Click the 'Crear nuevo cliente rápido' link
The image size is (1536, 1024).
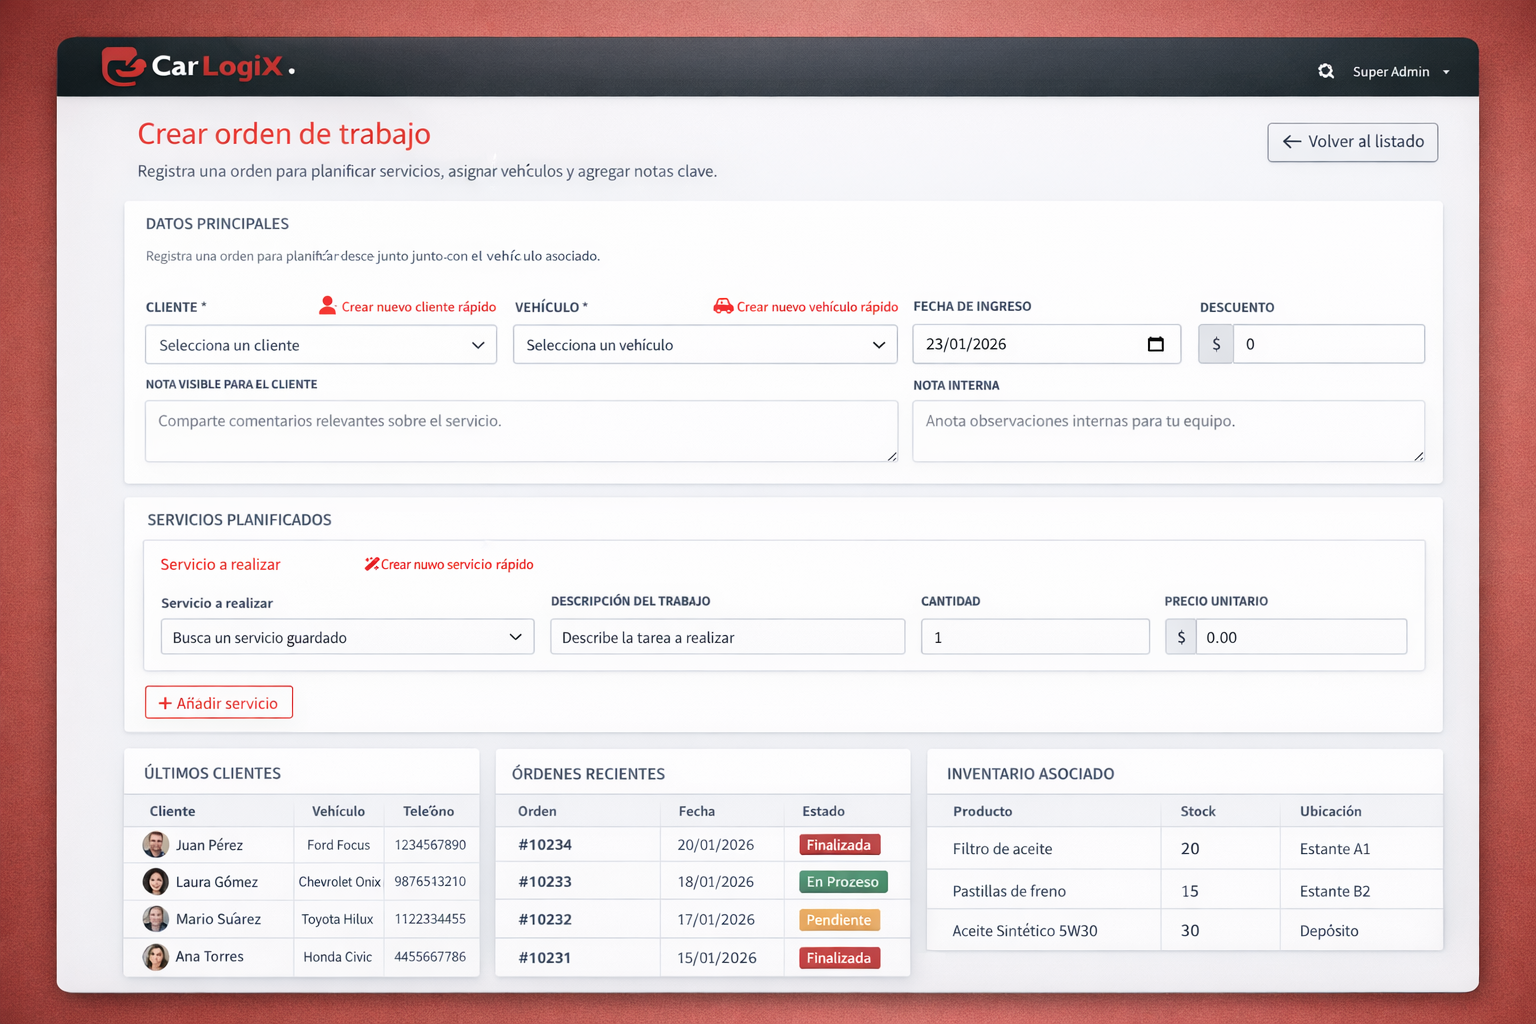418,307
